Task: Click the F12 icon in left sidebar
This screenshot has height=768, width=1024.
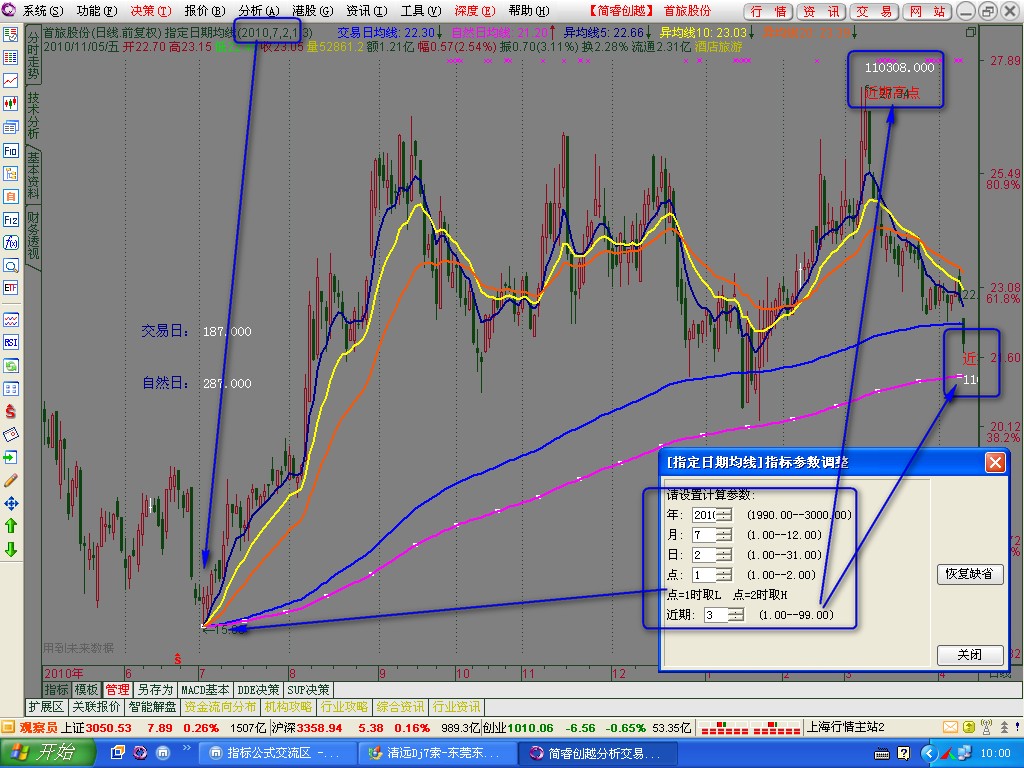Action: (x=10, y=219)
